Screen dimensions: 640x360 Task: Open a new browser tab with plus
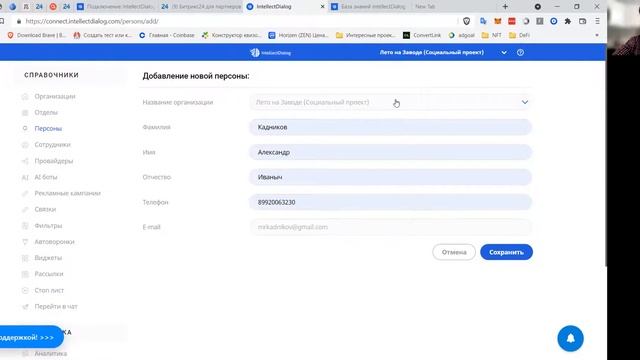505,7
